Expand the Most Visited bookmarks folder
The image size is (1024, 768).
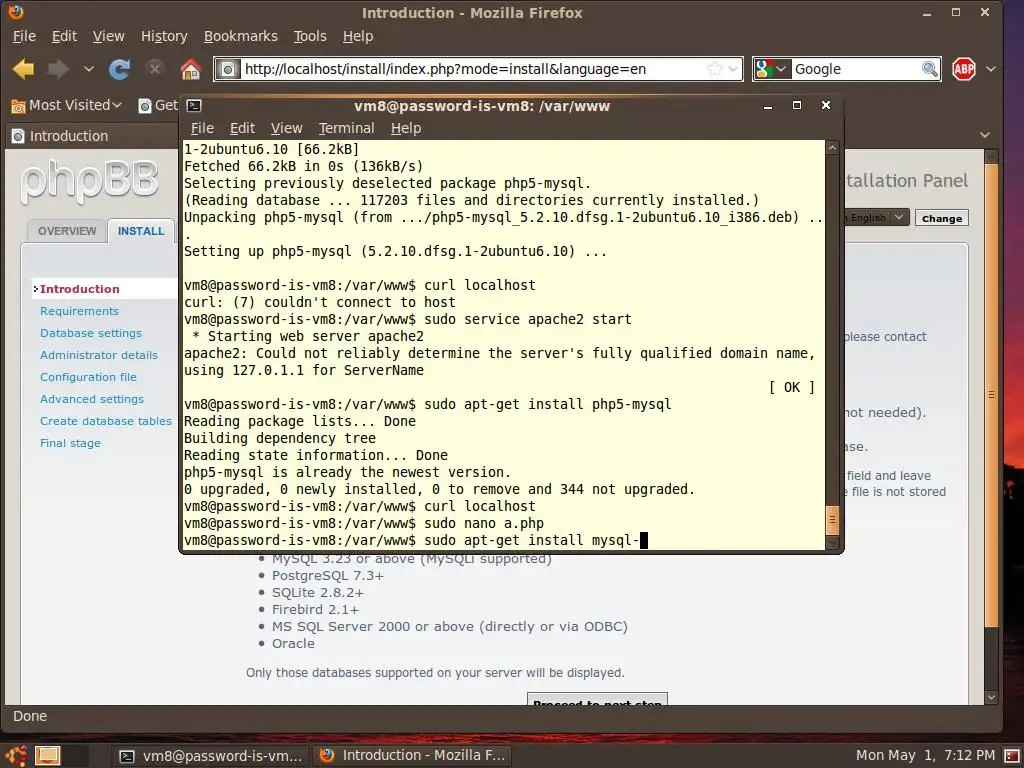pyautogui.click(x=67, y=105)
